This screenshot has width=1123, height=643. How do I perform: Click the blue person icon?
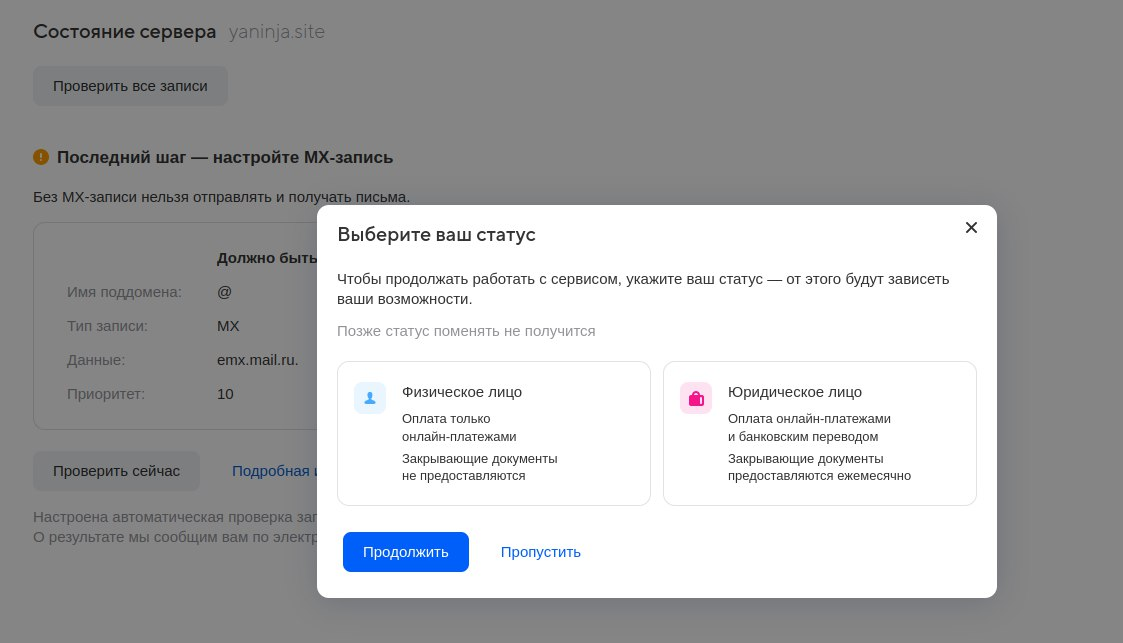click(370, 398)
